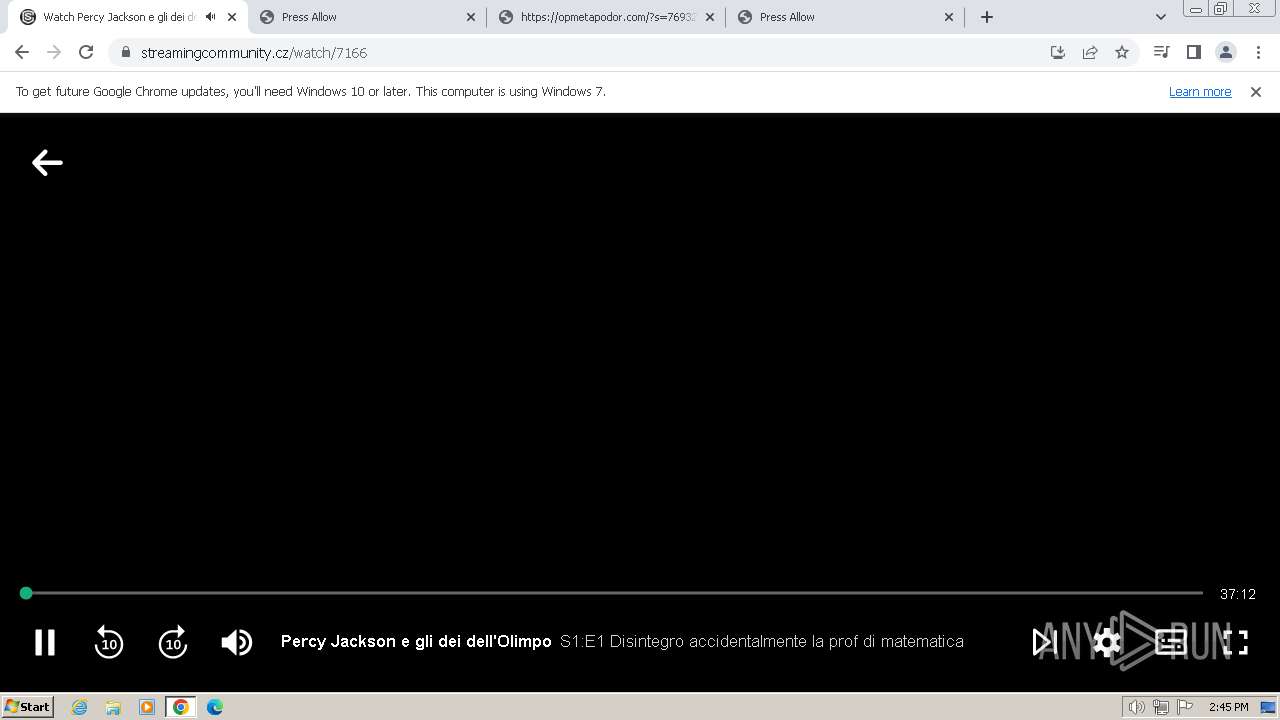Share this page icon

pos(1090,53)
